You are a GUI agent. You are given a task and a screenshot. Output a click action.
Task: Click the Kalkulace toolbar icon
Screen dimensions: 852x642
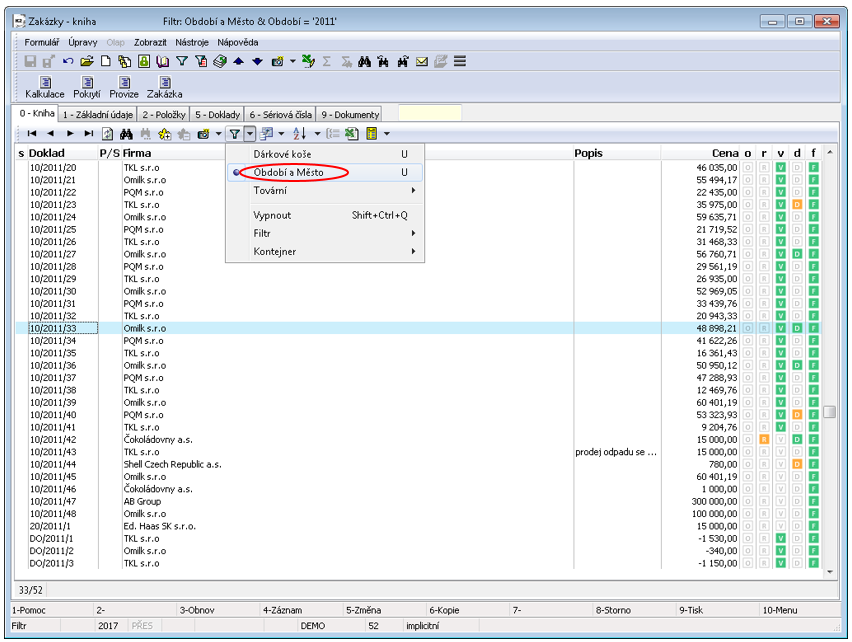coord(45,83)
